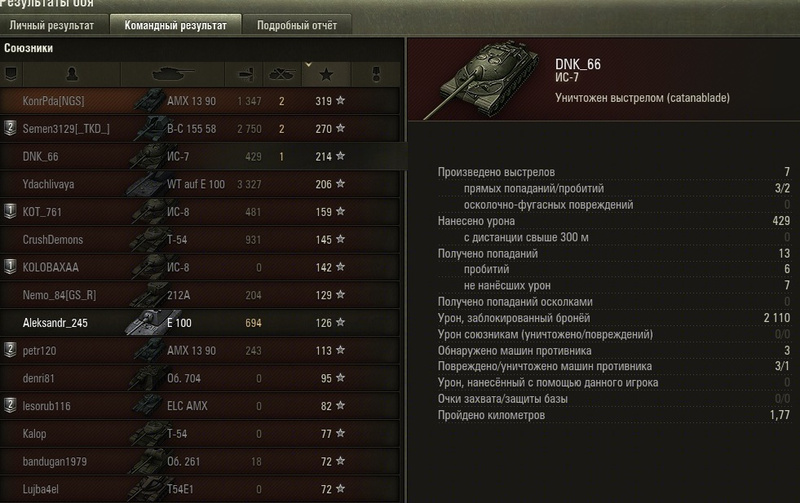
Task: Sort by platoon shield column icon
Action: click(11, 74)
